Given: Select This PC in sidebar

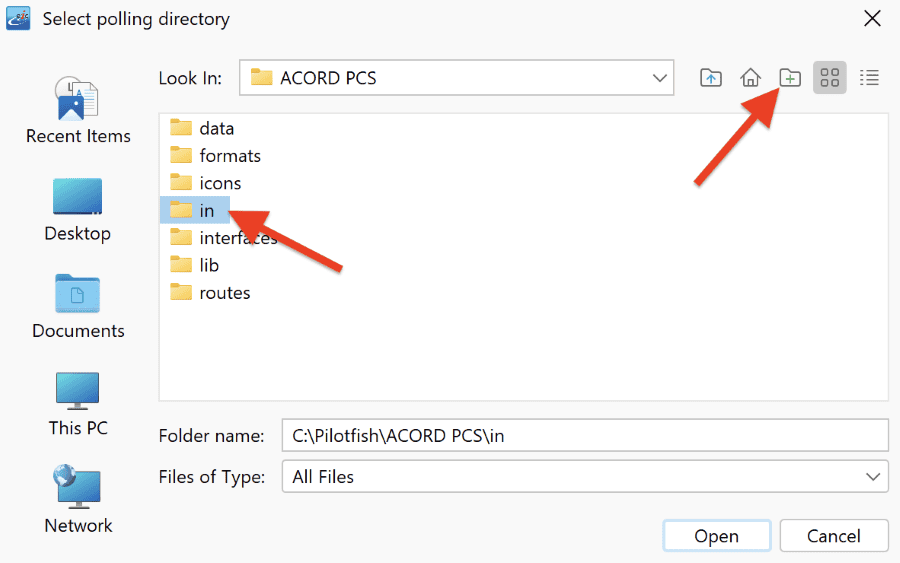Looking at the screenshot, I should coord(78,404).
